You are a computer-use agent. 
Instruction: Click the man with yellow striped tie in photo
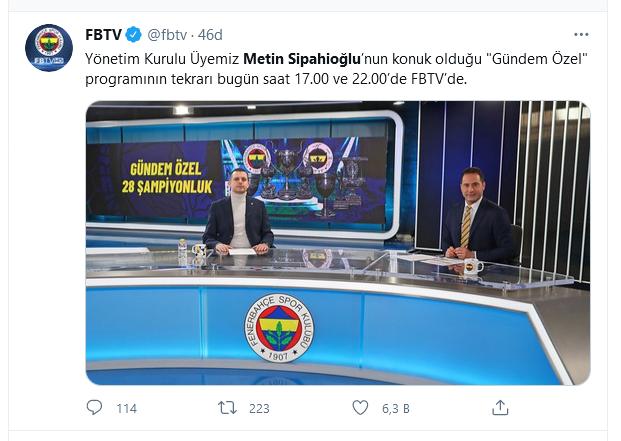[477, 217]
